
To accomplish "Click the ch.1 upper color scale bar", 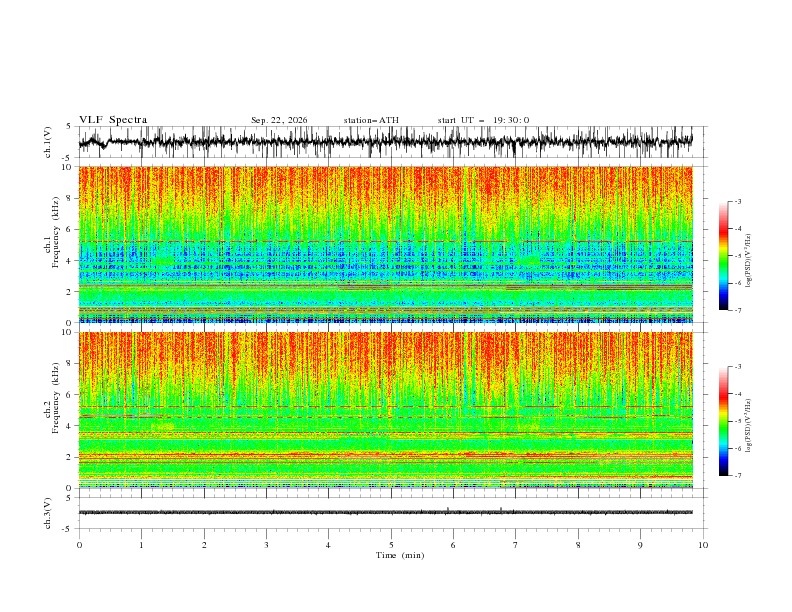I will pyautogui.click(x=723, y=256).
